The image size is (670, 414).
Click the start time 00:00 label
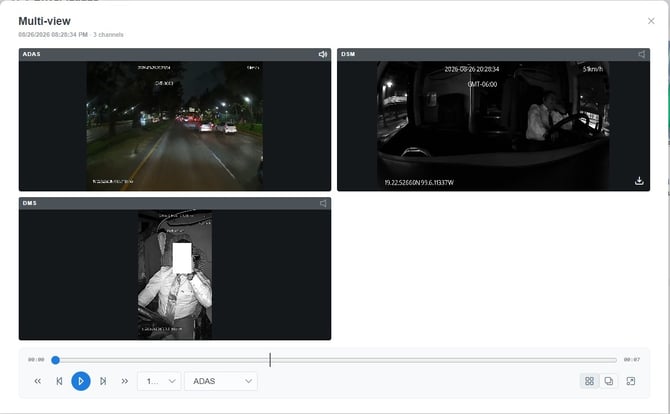[36, 360]
